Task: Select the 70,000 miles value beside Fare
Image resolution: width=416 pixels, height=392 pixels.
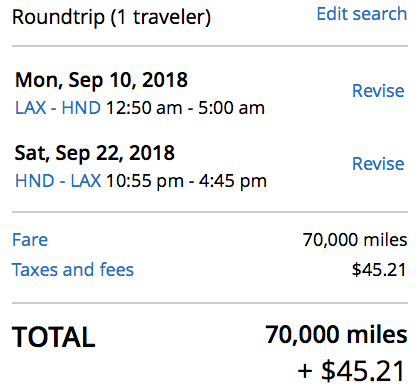Action: [x=355, y=240]
